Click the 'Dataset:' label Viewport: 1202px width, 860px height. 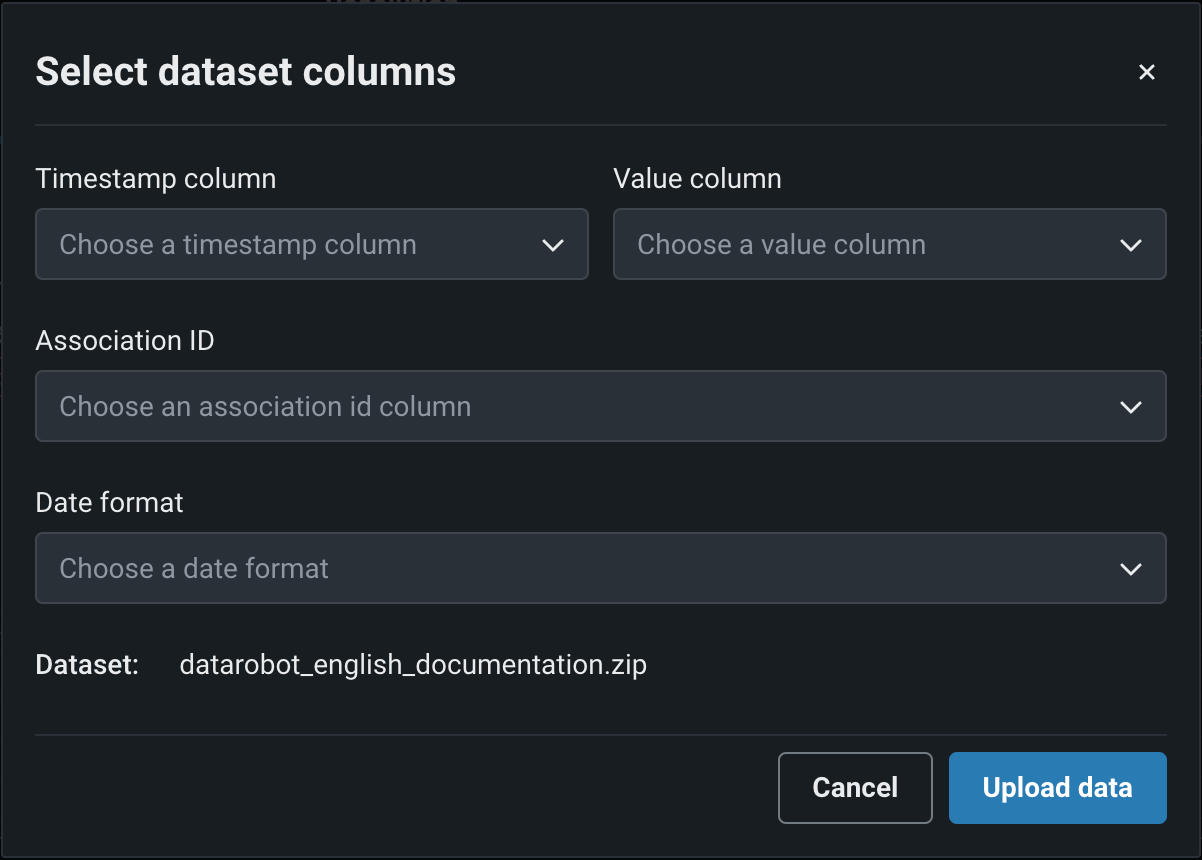coord(87,665)
